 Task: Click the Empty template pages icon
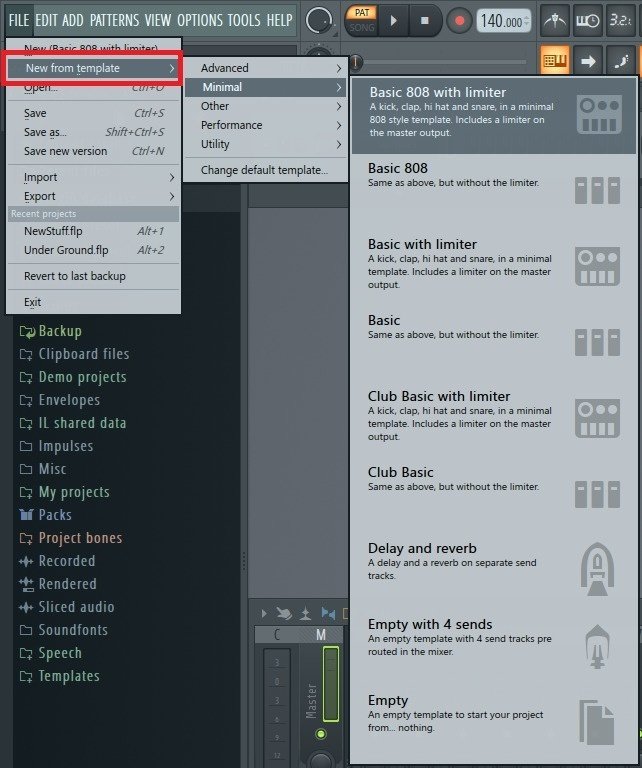597,722
